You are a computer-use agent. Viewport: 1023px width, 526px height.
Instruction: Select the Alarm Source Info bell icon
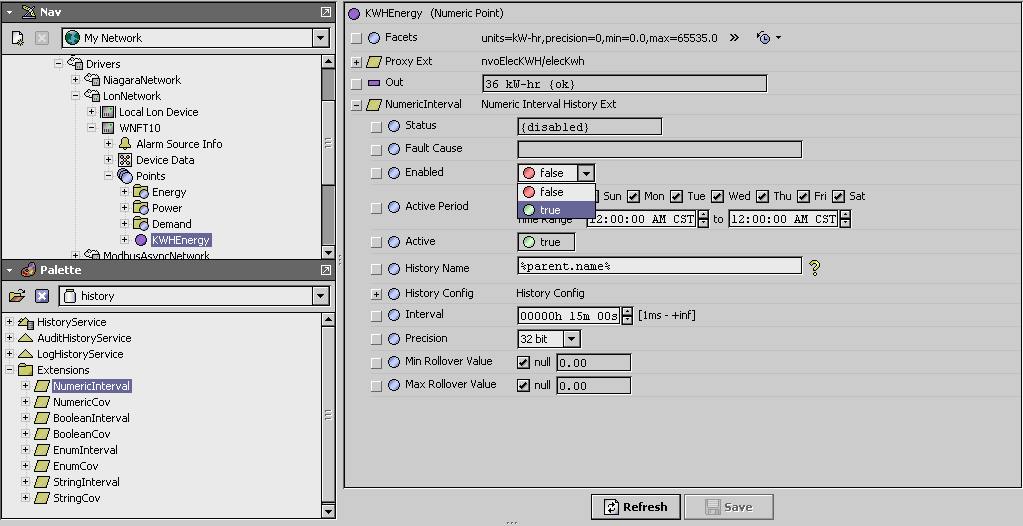(x=125, y=144)
